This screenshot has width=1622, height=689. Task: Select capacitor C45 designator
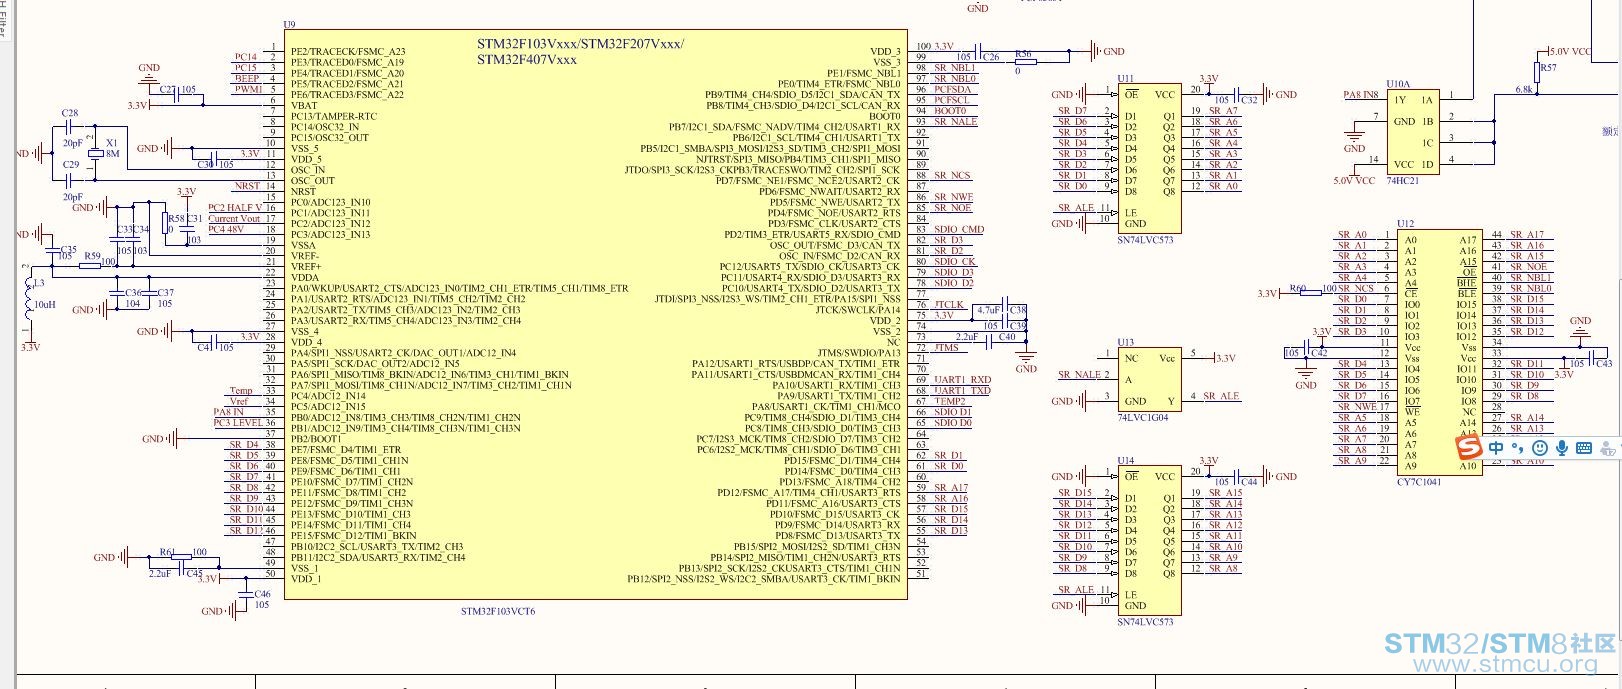point(194,574)
